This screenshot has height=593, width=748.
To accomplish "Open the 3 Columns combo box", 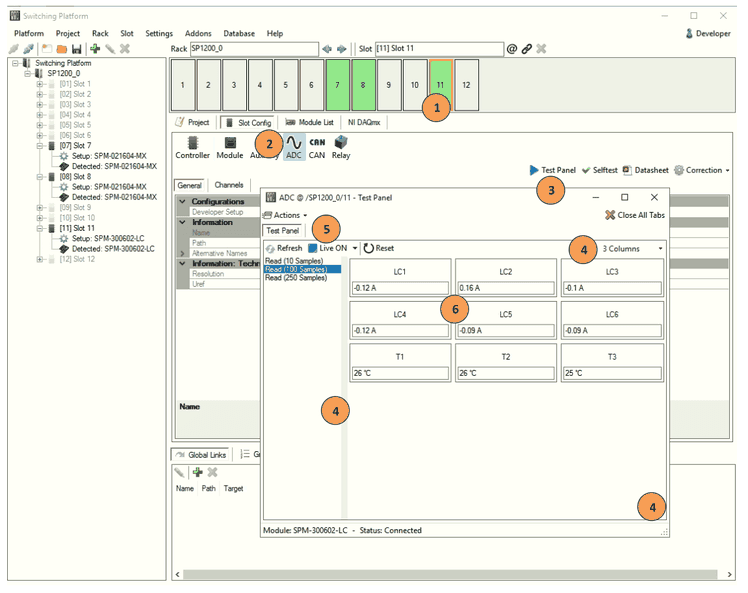I will click(632, 249).
